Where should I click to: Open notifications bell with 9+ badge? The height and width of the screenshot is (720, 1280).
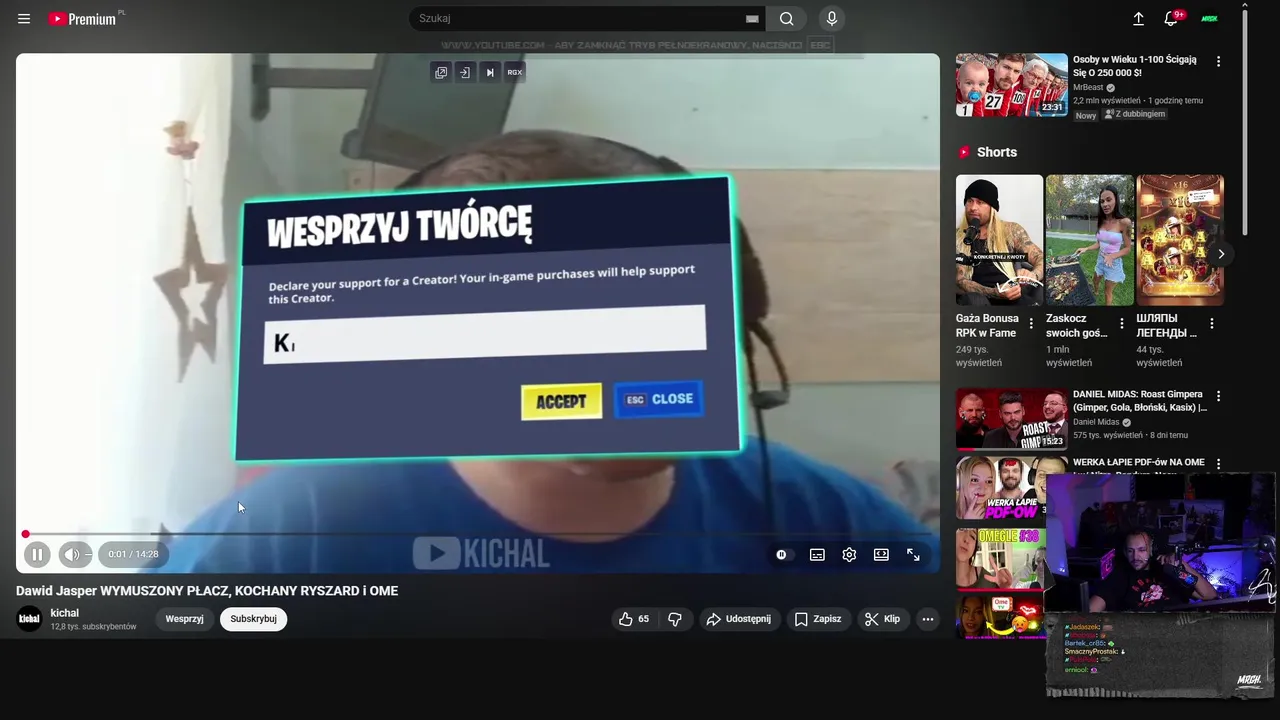[x=1172, y=18]
